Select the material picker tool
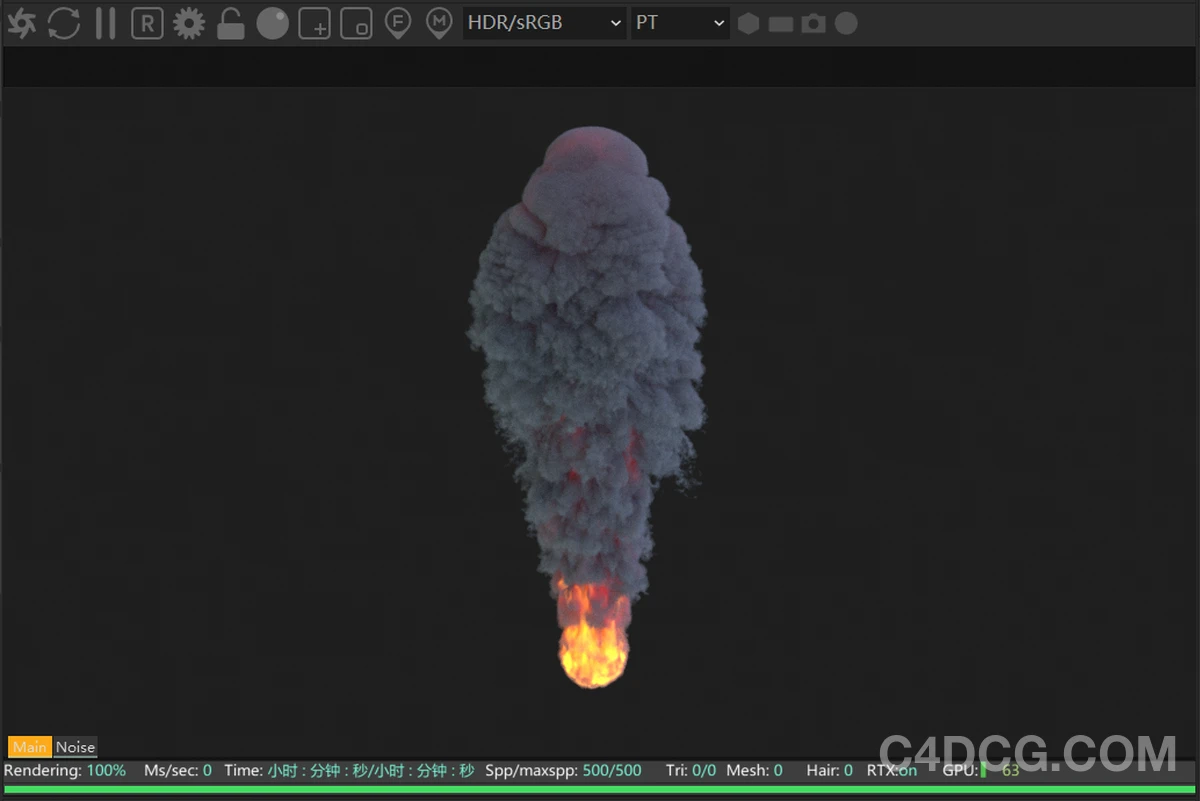The image size is (1200, 801). [438, 22]
